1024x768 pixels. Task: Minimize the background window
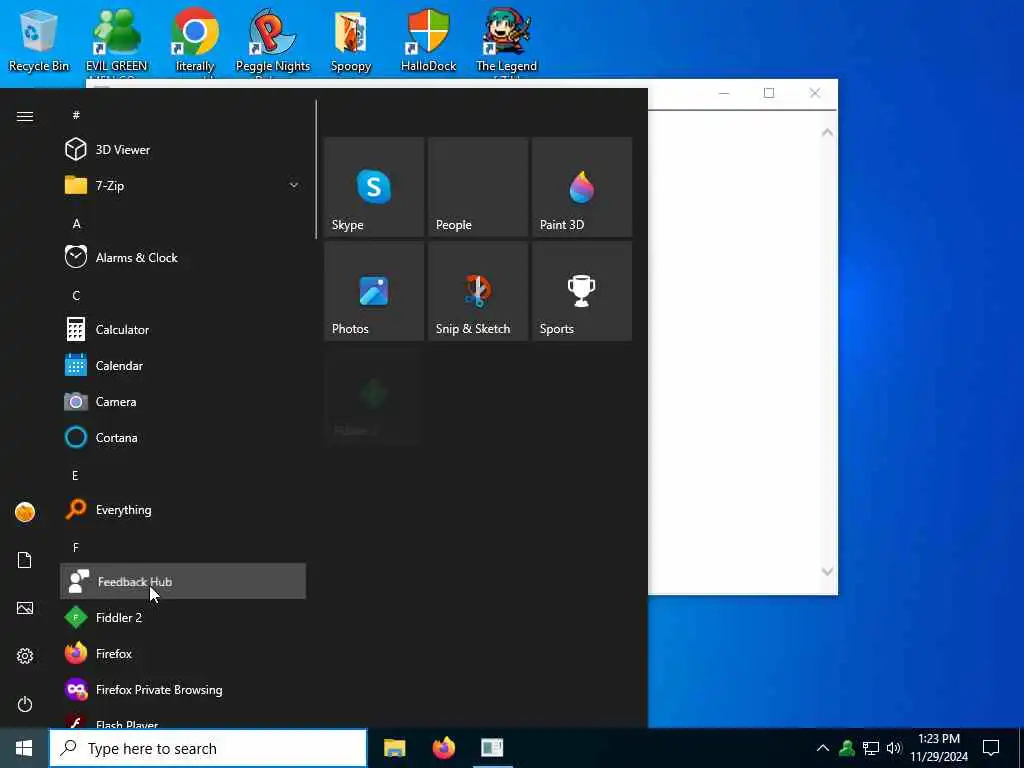[x=724, y=93]
